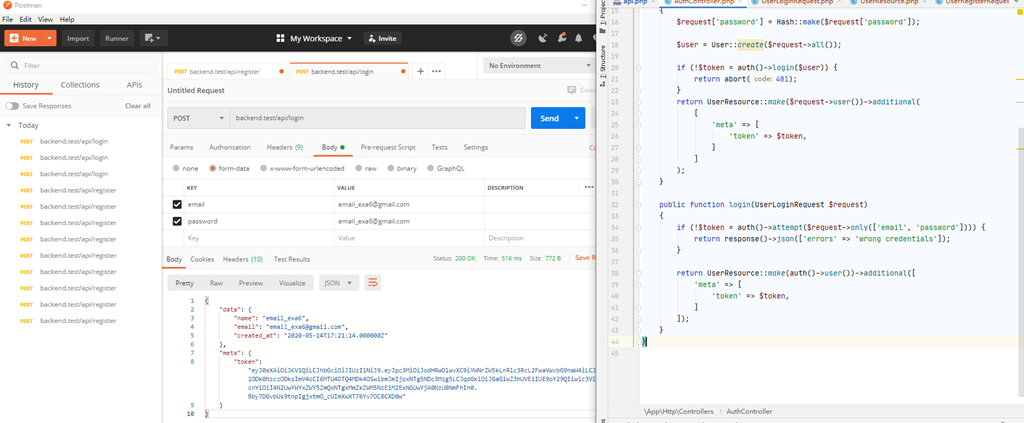Screen dimensions: 1024x423
Task: Open the File menu
Action: pyautogui.click(x=7, y=20)
